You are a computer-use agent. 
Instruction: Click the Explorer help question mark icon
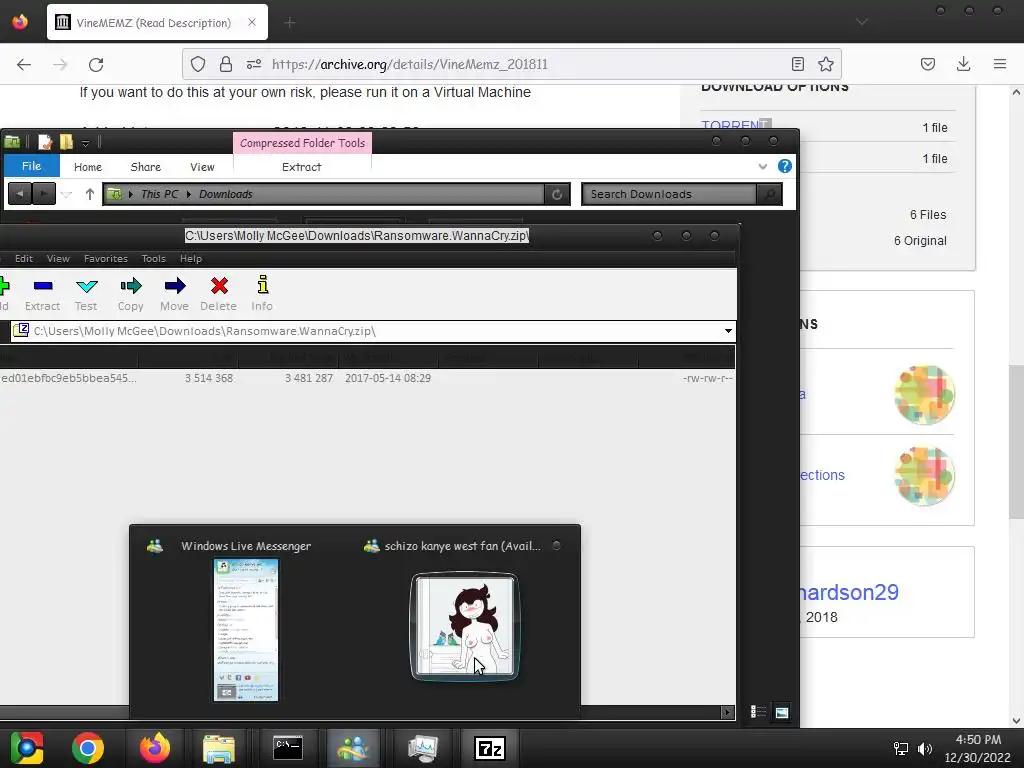pos(785,167)
